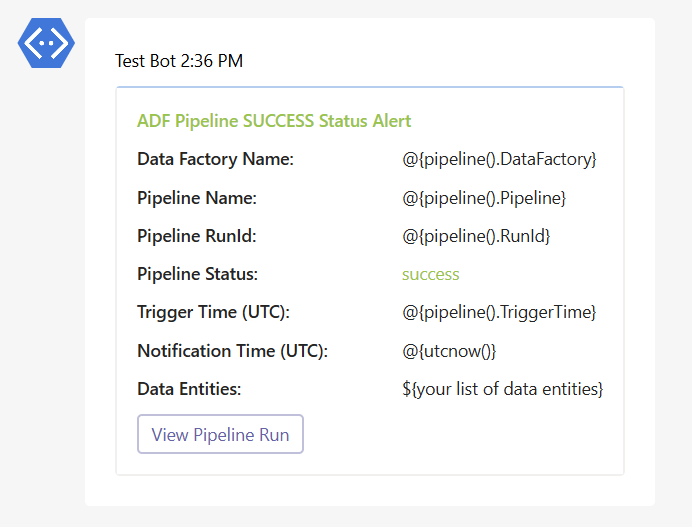The image size is (692, 527).
Task: Click empty card space beside View Pipeline Run
Action: click(460, 435)
